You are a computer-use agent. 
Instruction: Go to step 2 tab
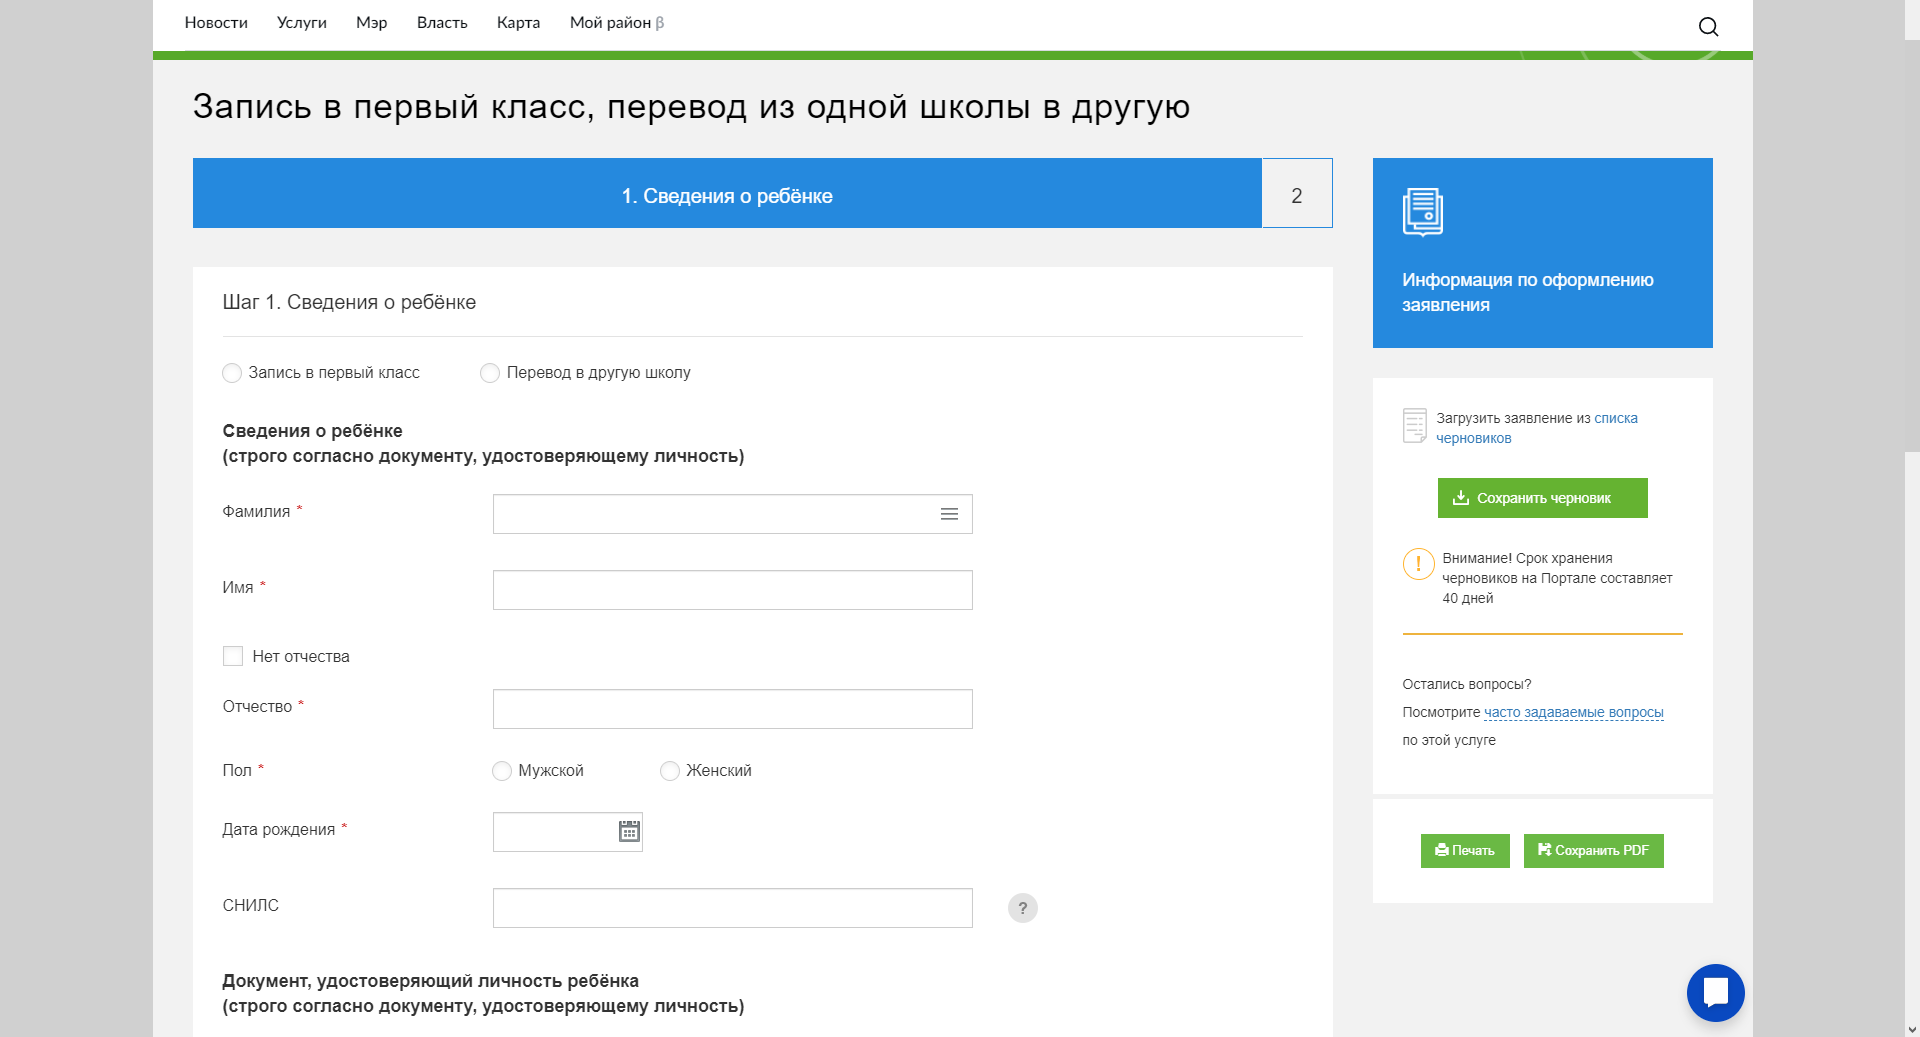[1296, 194]
